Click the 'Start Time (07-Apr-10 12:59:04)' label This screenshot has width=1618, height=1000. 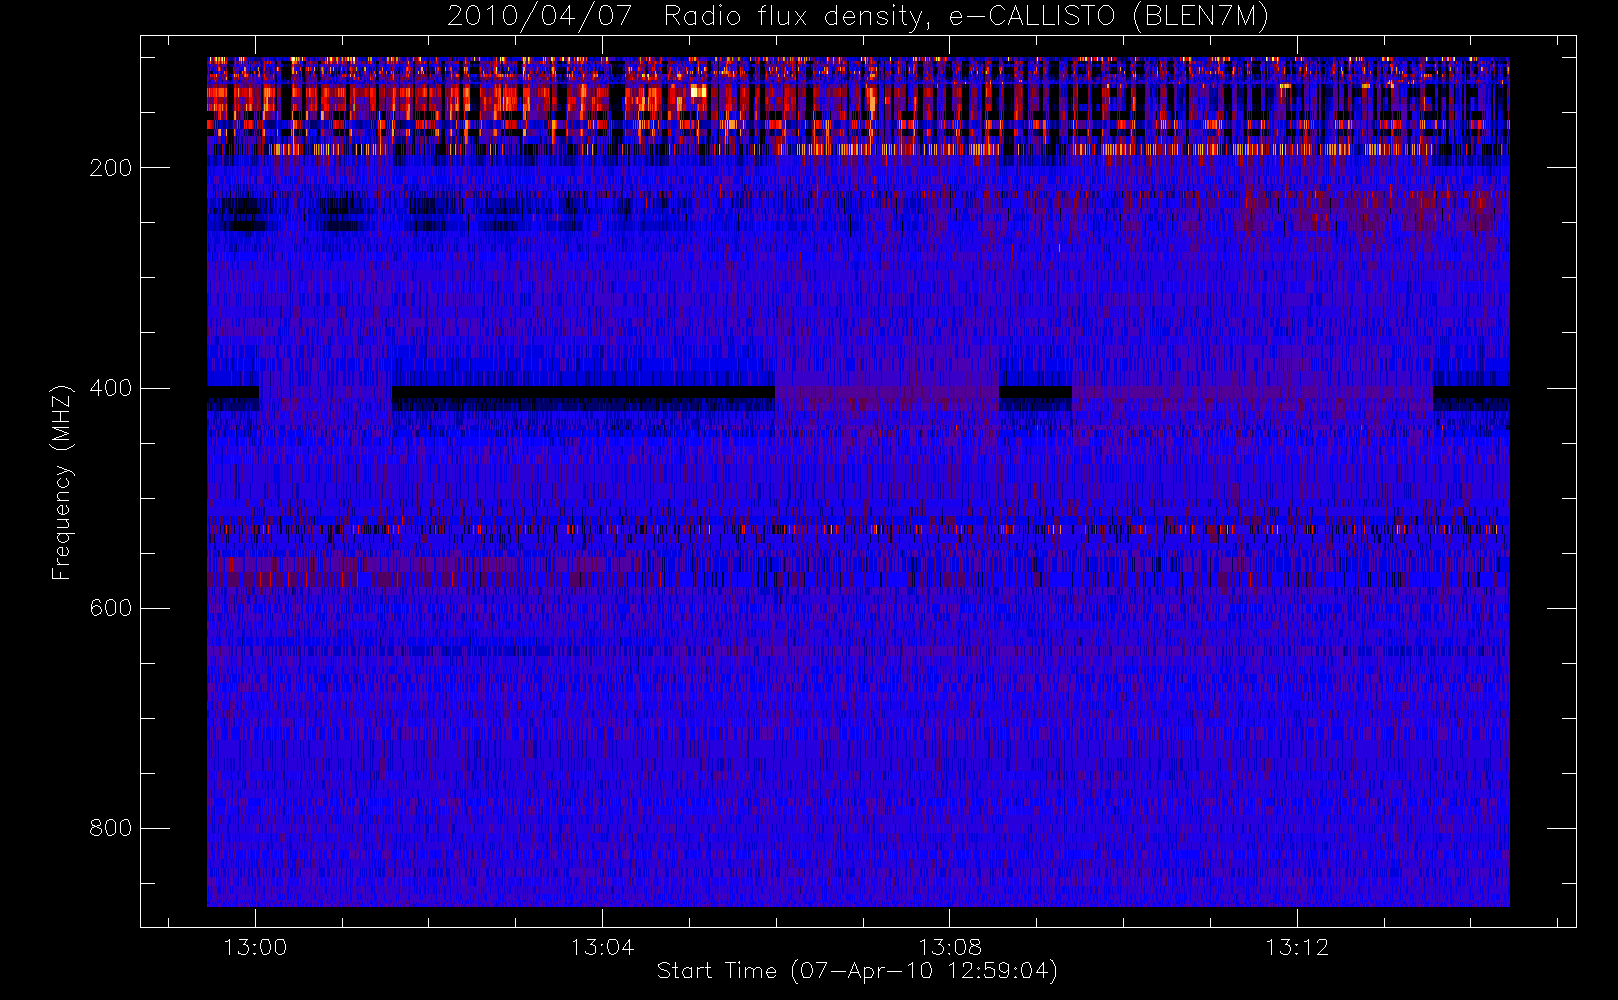(x=857, y=971)
